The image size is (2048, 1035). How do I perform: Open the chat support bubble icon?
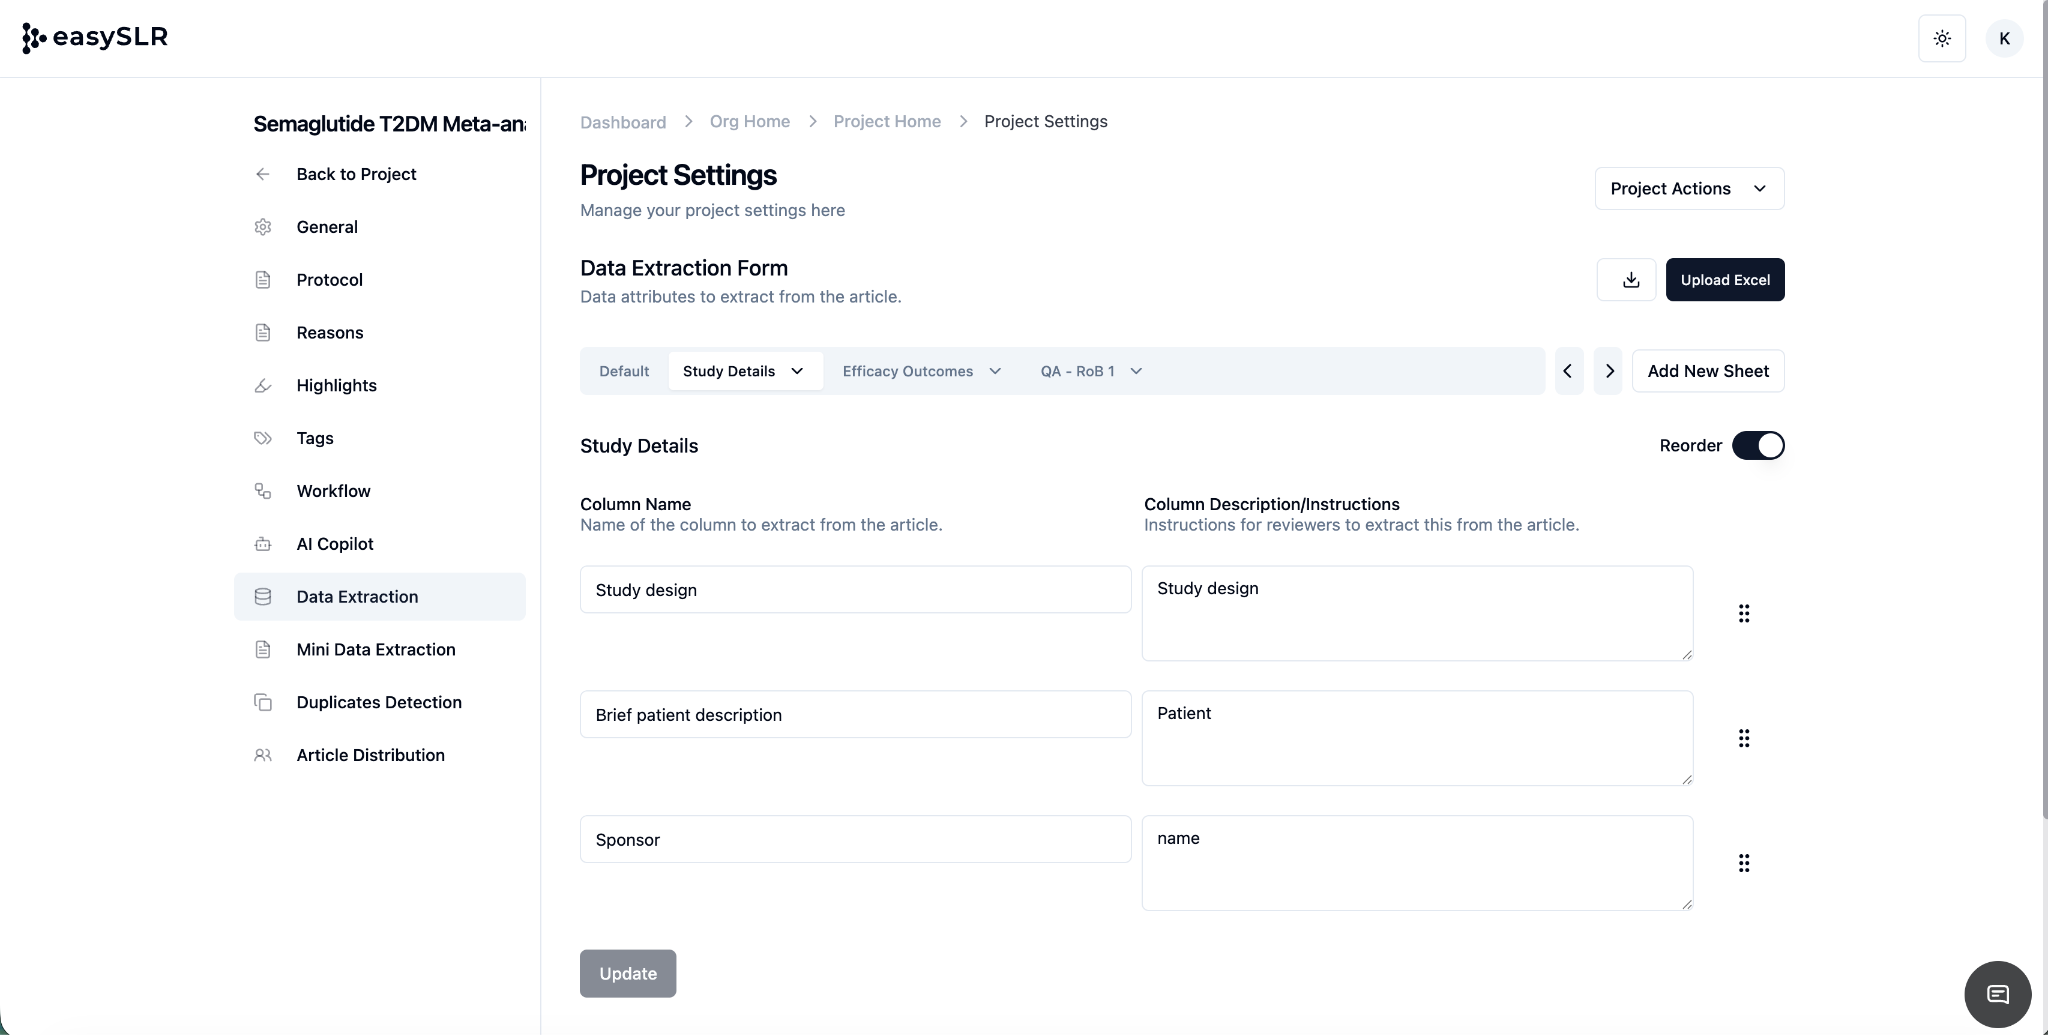(x=1997, y=994)
